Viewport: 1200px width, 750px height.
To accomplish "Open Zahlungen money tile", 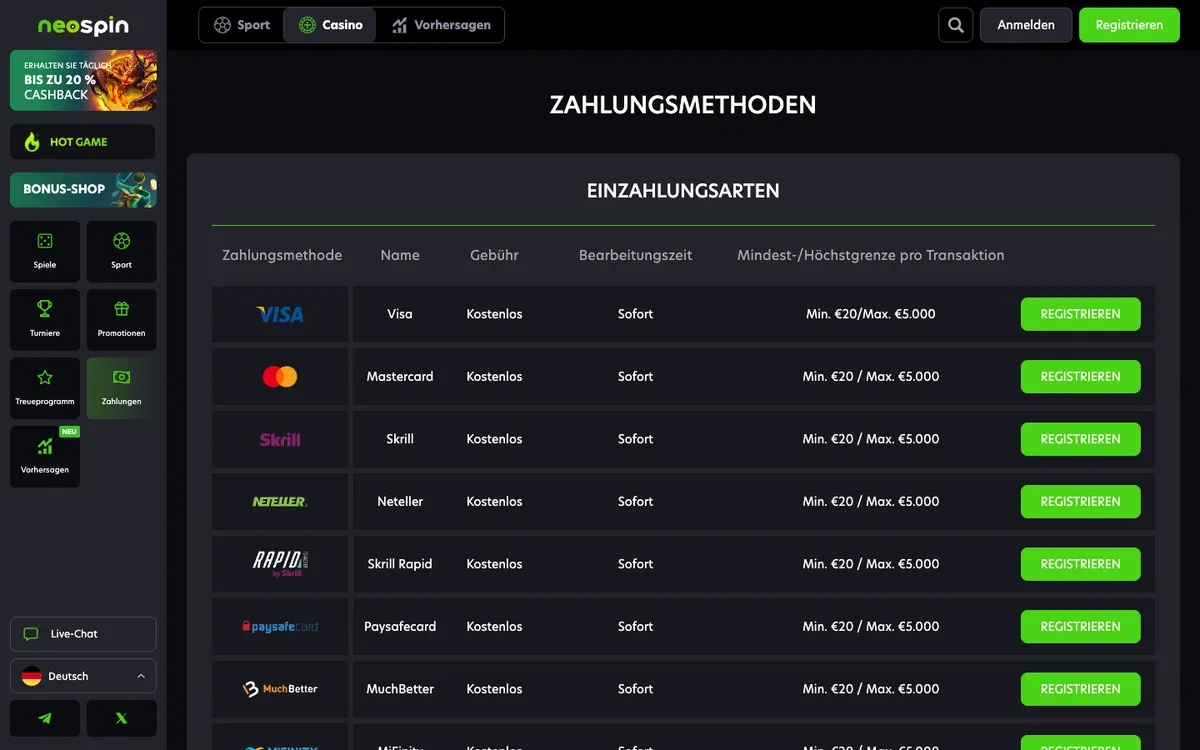I will (x=121, y=388).
